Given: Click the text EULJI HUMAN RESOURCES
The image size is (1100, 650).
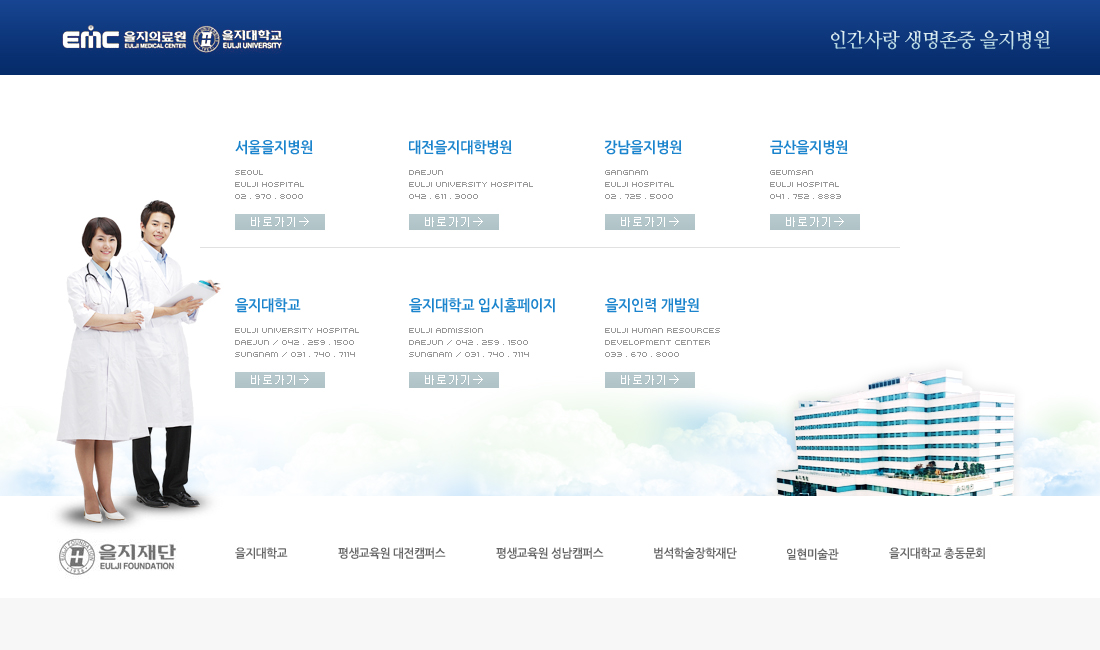Looking at the screenshot, I should coord(662,330).
